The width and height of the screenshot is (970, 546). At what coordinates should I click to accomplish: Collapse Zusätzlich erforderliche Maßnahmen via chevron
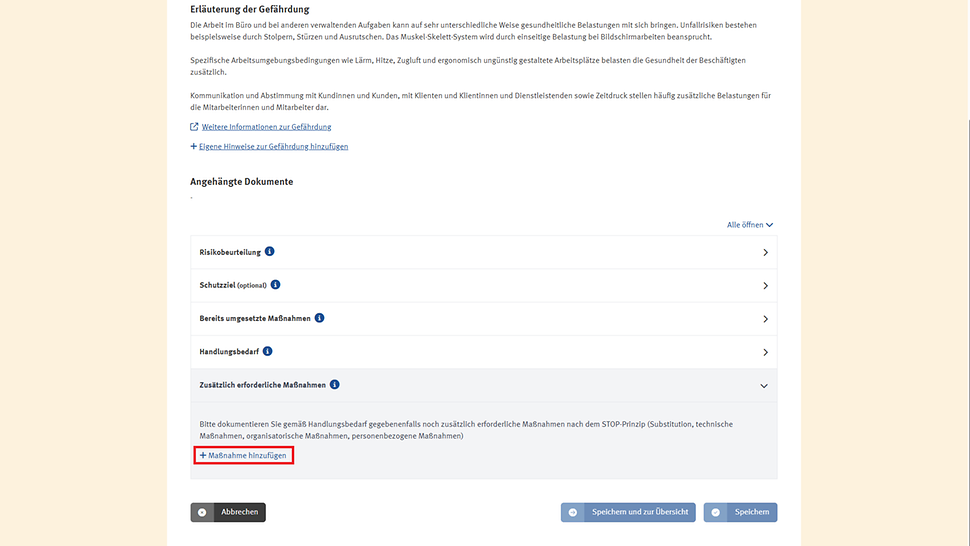coord(765,385)
